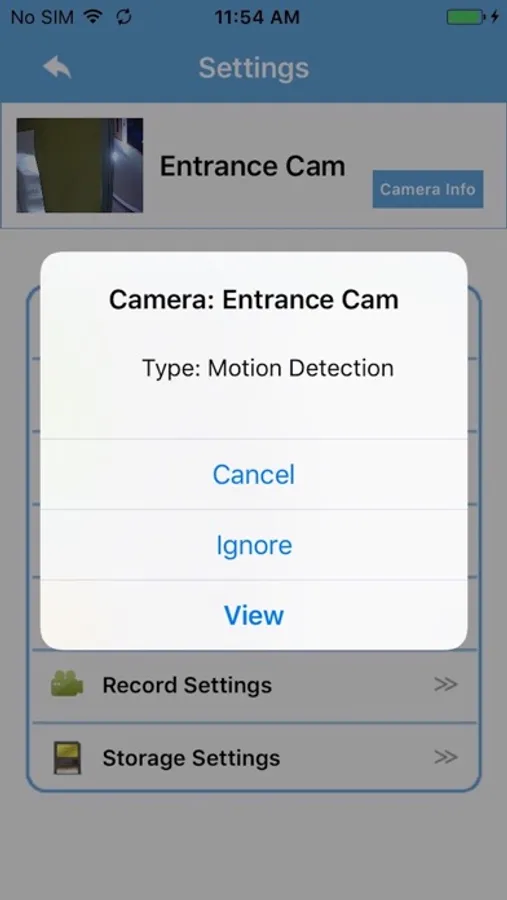The width and height of the screenshot is (507, 900).
Task: Click the 'Camera: Entrance Cam' alert title
Action: point(254,300)
